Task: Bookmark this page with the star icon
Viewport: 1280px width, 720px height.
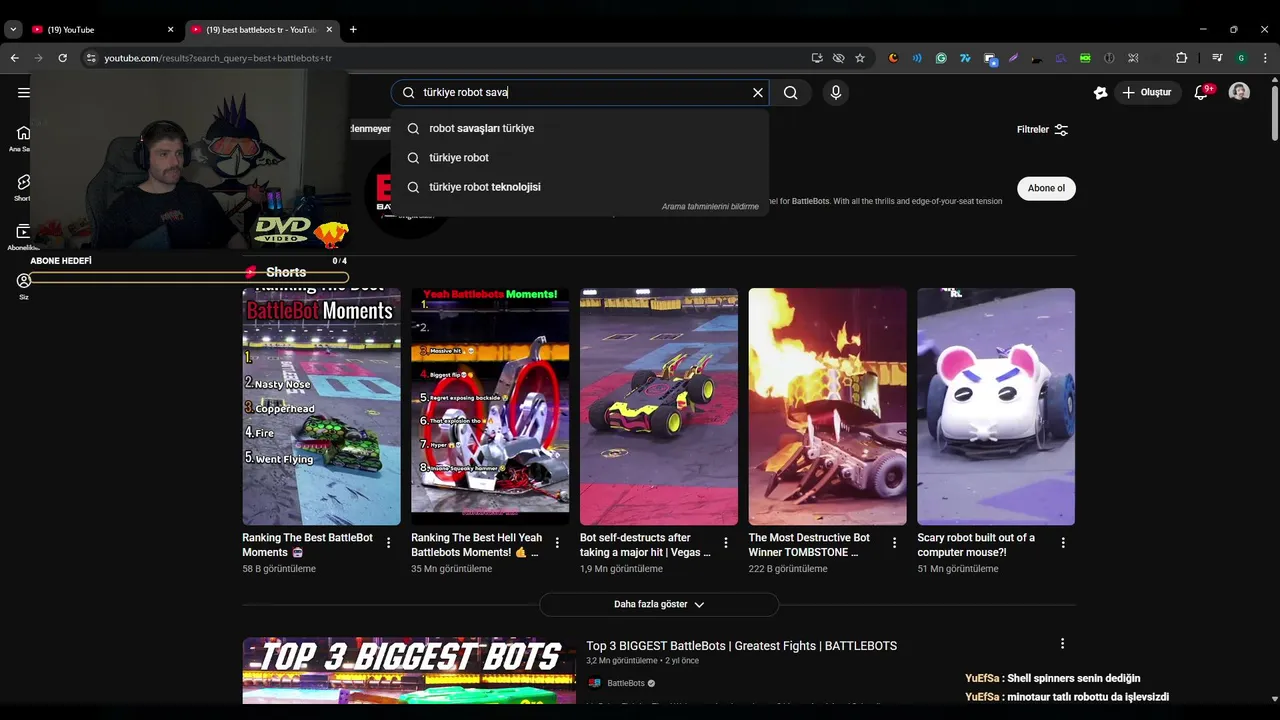Action: 860,58
